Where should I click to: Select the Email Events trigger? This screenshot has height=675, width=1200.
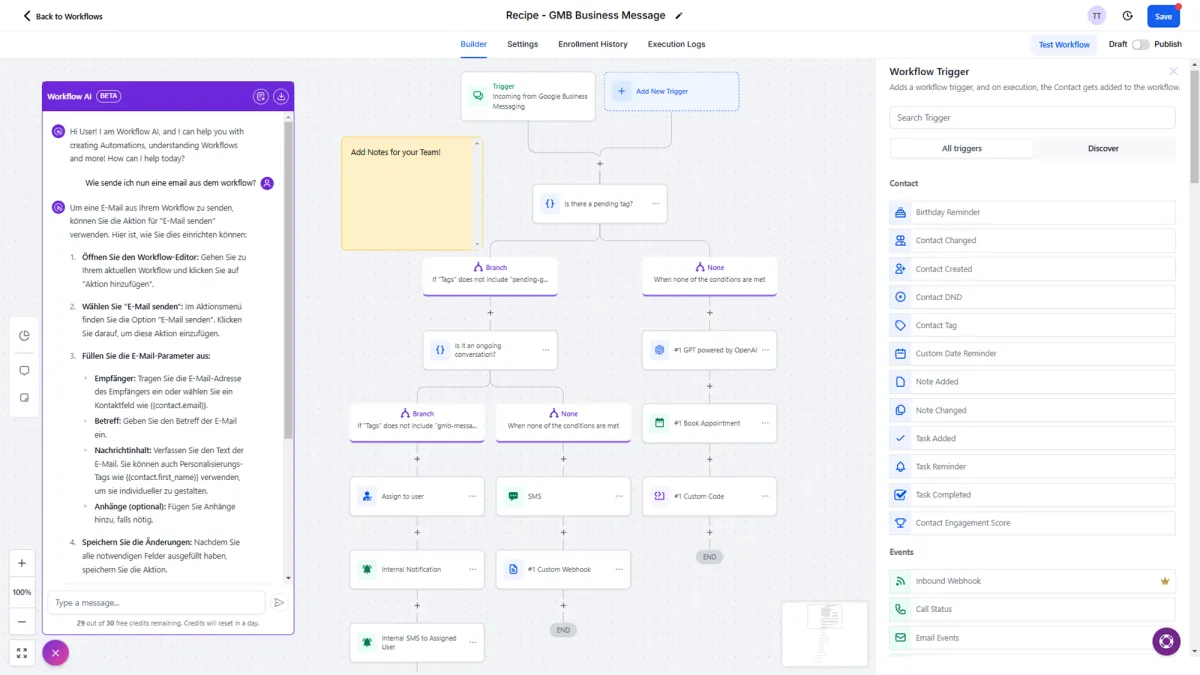pos(1032,637)
